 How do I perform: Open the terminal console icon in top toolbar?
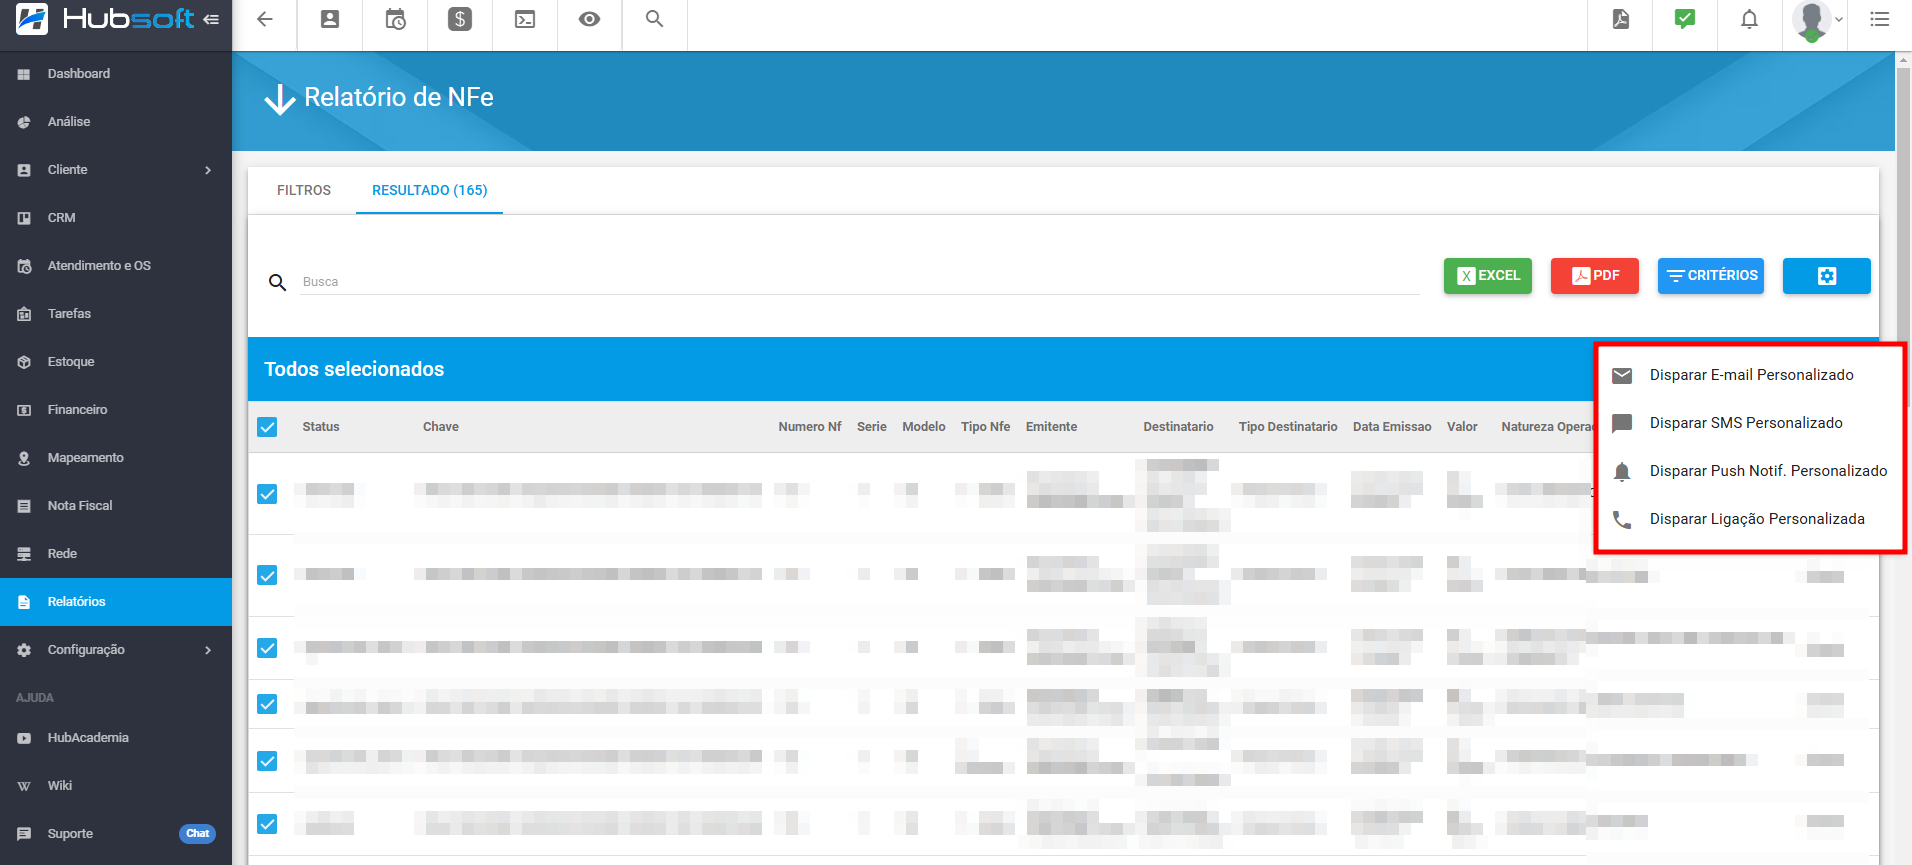click(525, 19)
